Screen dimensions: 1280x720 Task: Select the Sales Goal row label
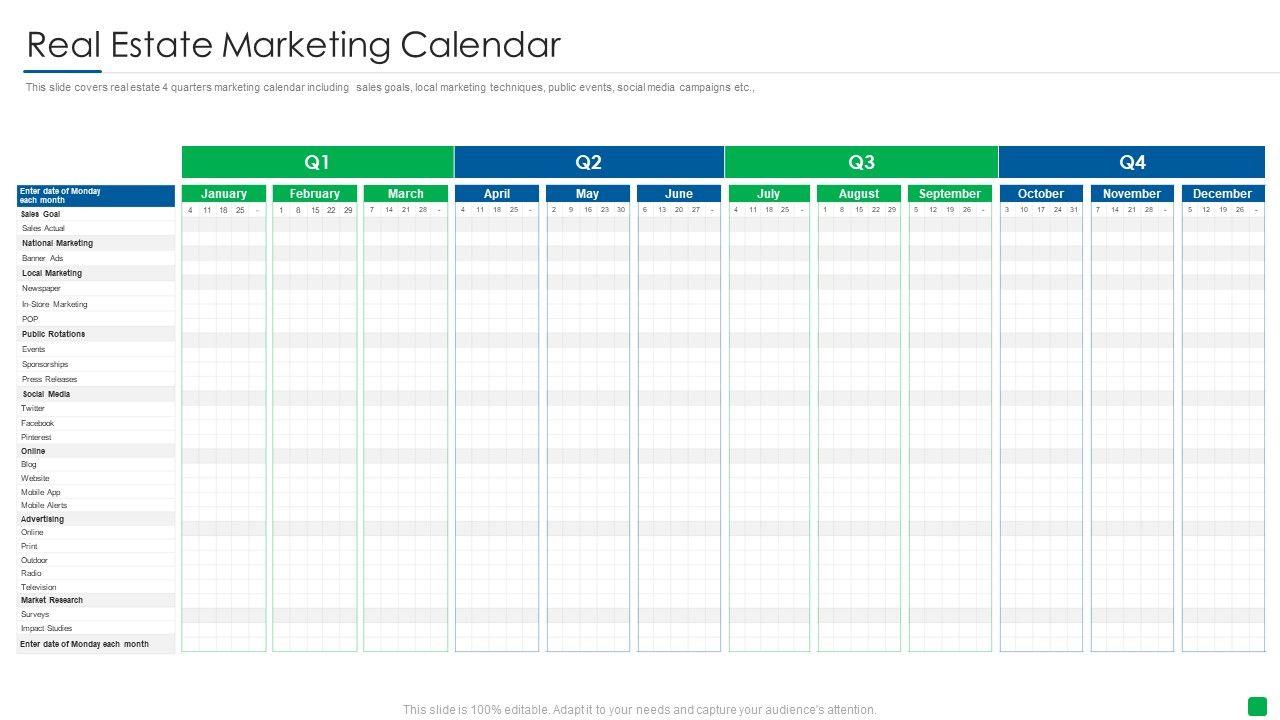(x=41, y=214)
